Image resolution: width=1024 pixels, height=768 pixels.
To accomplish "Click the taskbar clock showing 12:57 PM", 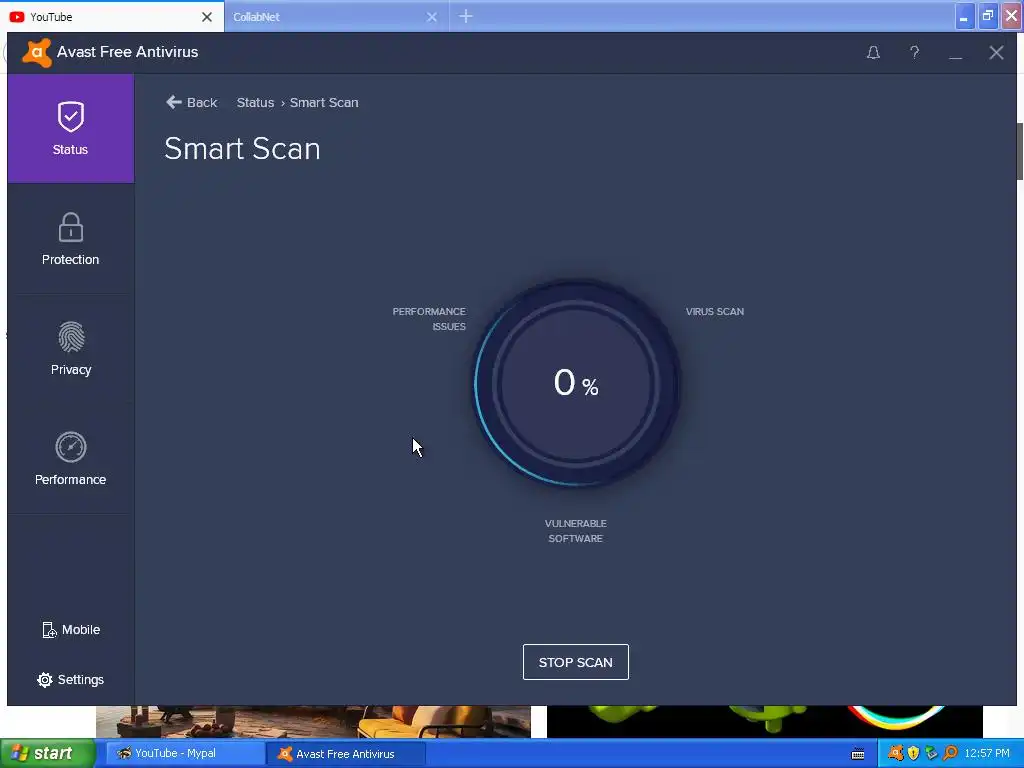I will pyautogui.click(x=987, y=754).
